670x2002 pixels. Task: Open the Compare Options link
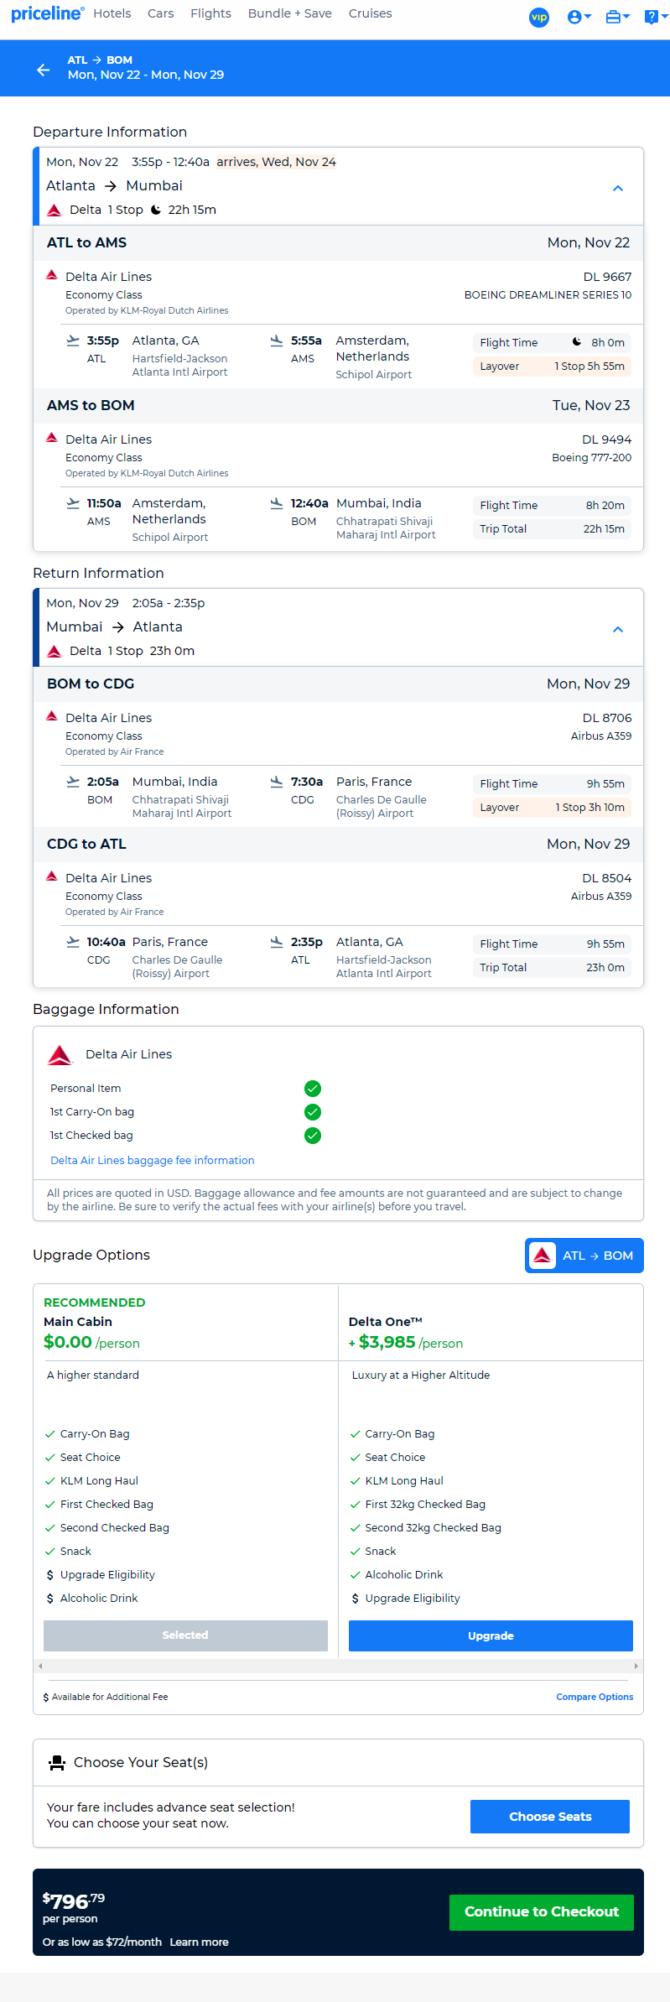(594, 1696)
